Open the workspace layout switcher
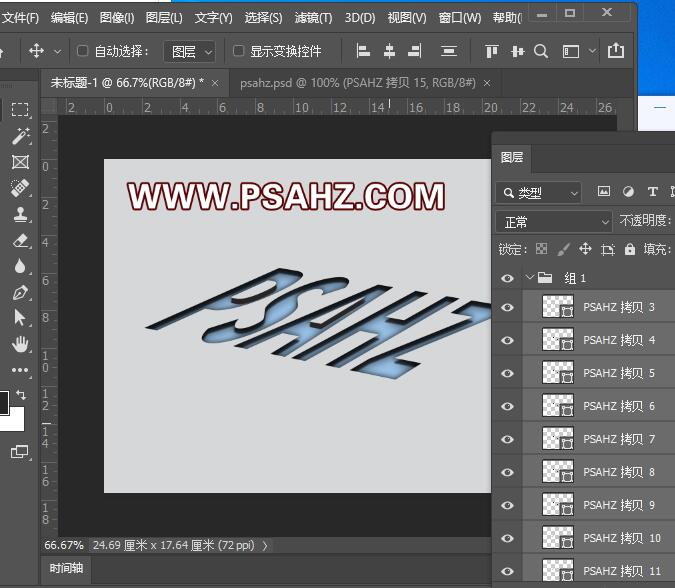Image resolution: width=675 pixels, height=588 pixels. pos(571,52)
